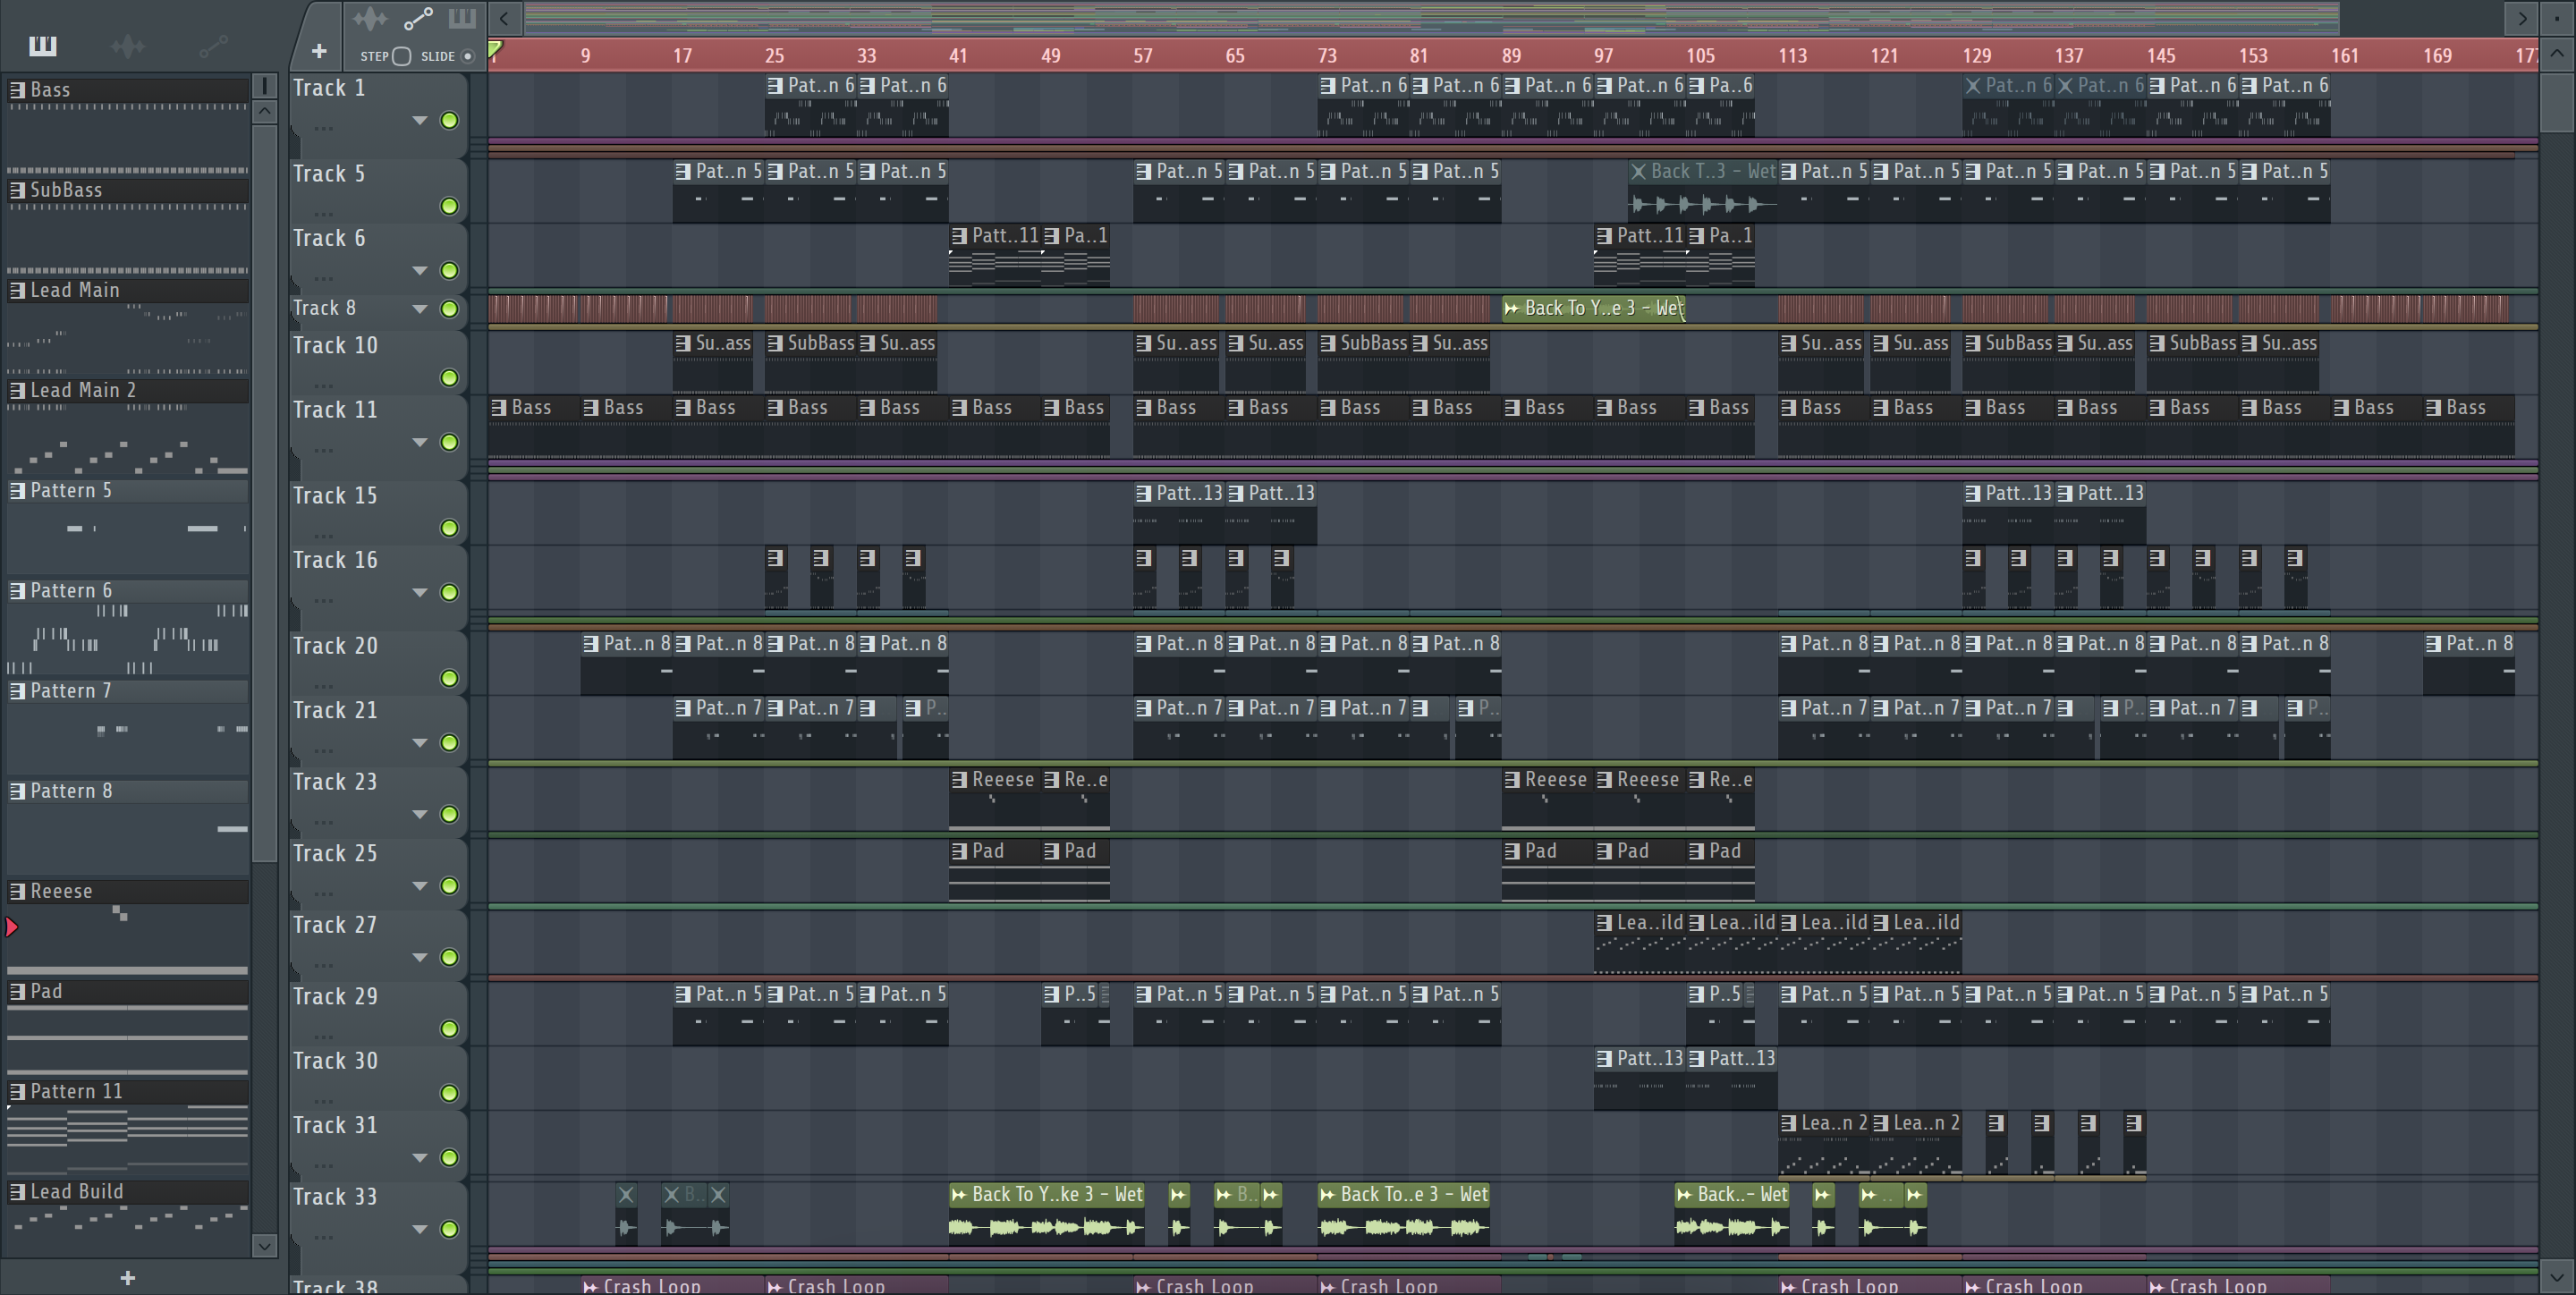
Task: Select the piano-roll patterns picker icon
Action: coord(42,45)
